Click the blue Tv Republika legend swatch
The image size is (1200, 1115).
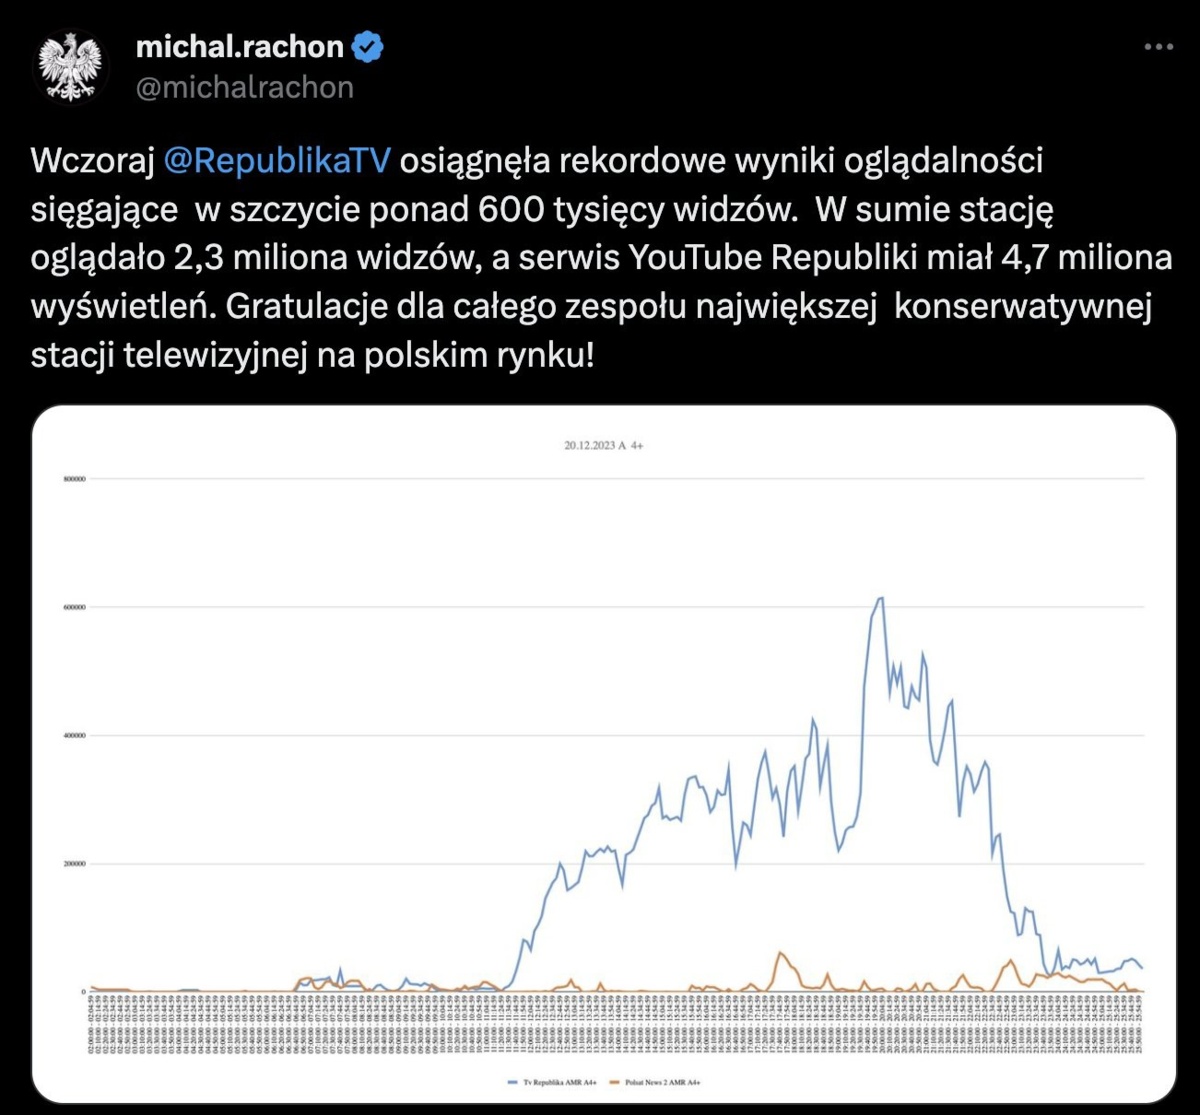[512, 1082]
